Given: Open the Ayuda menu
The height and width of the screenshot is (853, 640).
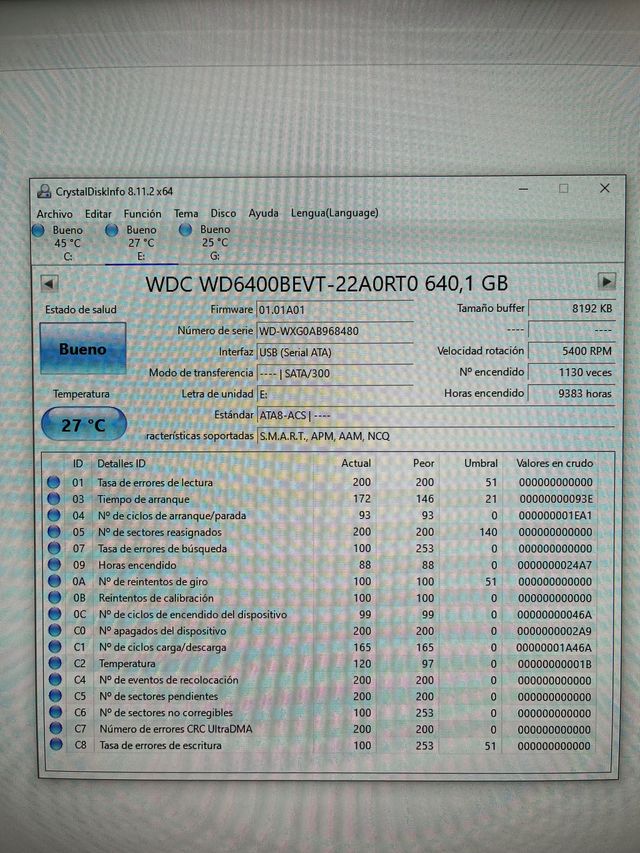Looking at the screenshot, I should click(x=263, y=213).
